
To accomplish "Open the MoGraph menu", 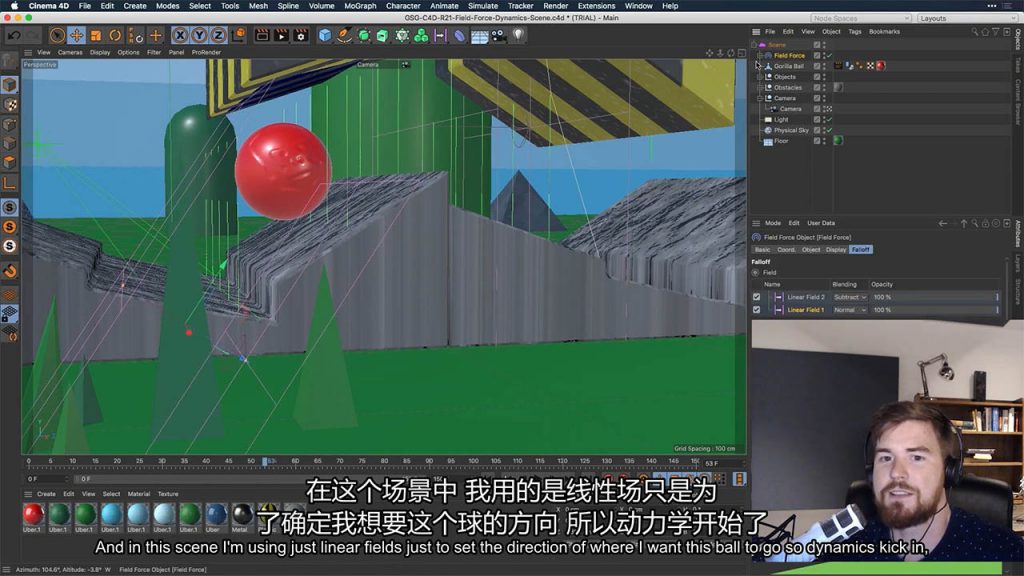I will 360,6.
